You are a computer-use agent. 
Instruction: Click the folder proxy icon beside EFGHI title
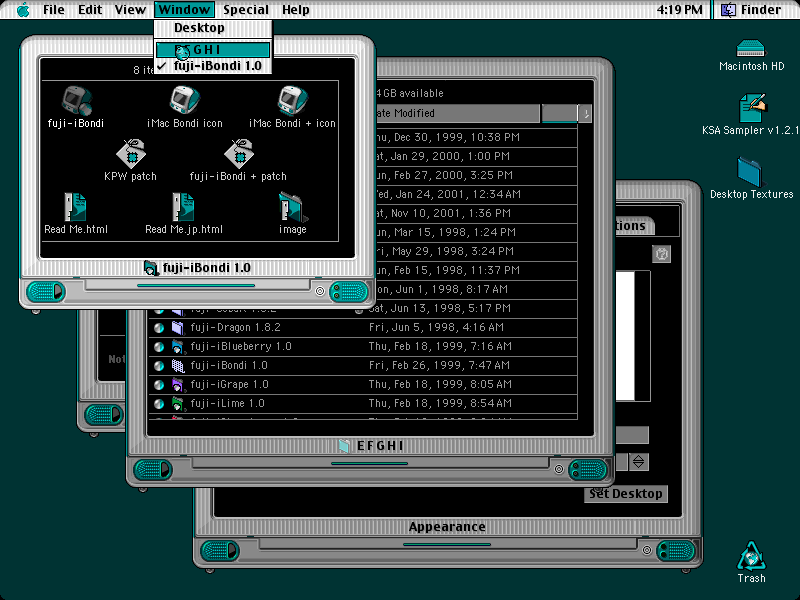coord(344,445)
